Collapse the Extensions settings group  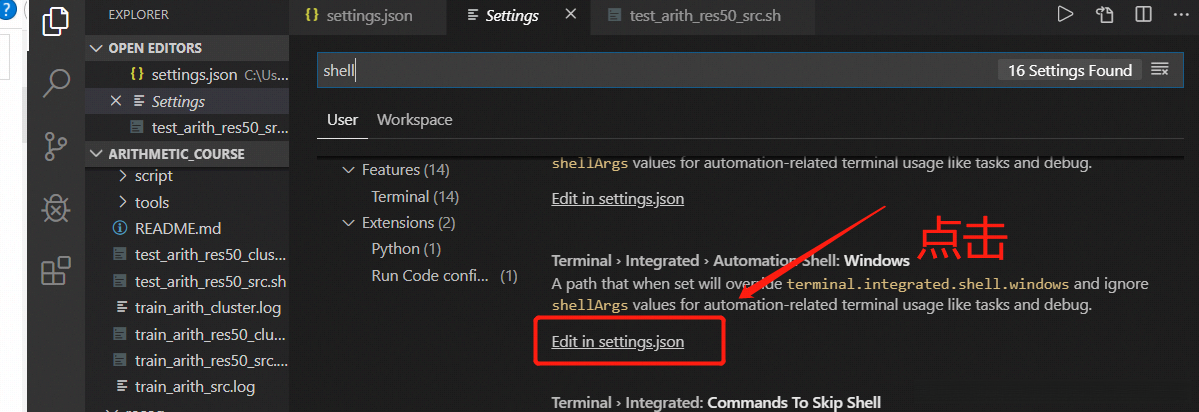pyautogui.click(x=349, y=223)
